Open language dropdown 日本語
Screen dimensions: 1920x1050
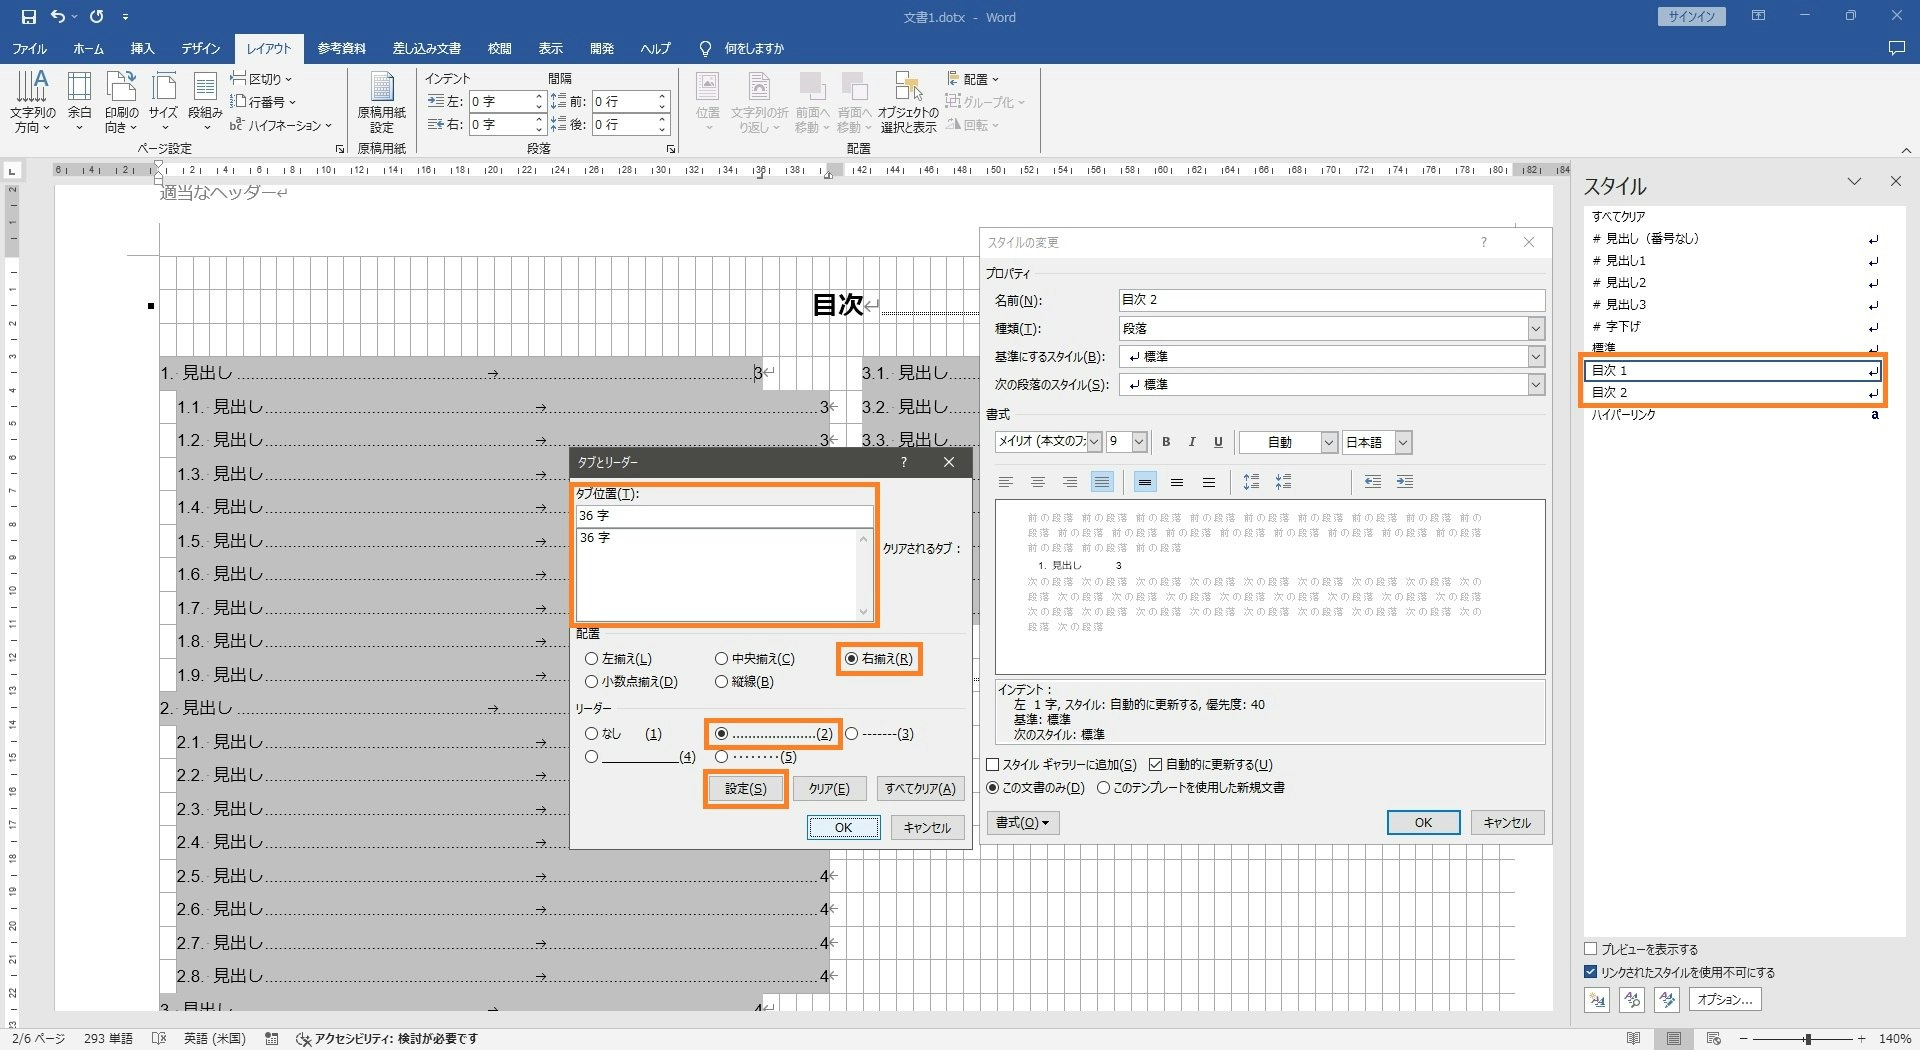(x=1403, y=442)
